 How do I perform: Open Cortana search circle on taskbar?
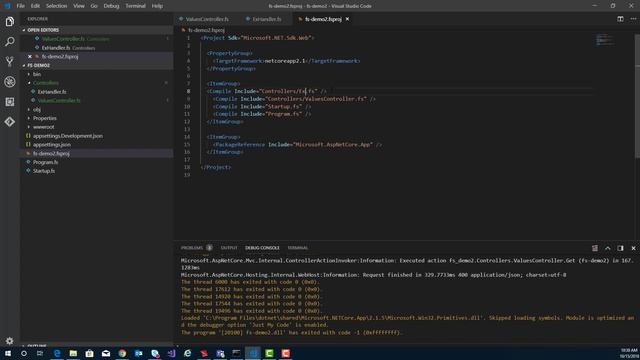pos(24,353)
